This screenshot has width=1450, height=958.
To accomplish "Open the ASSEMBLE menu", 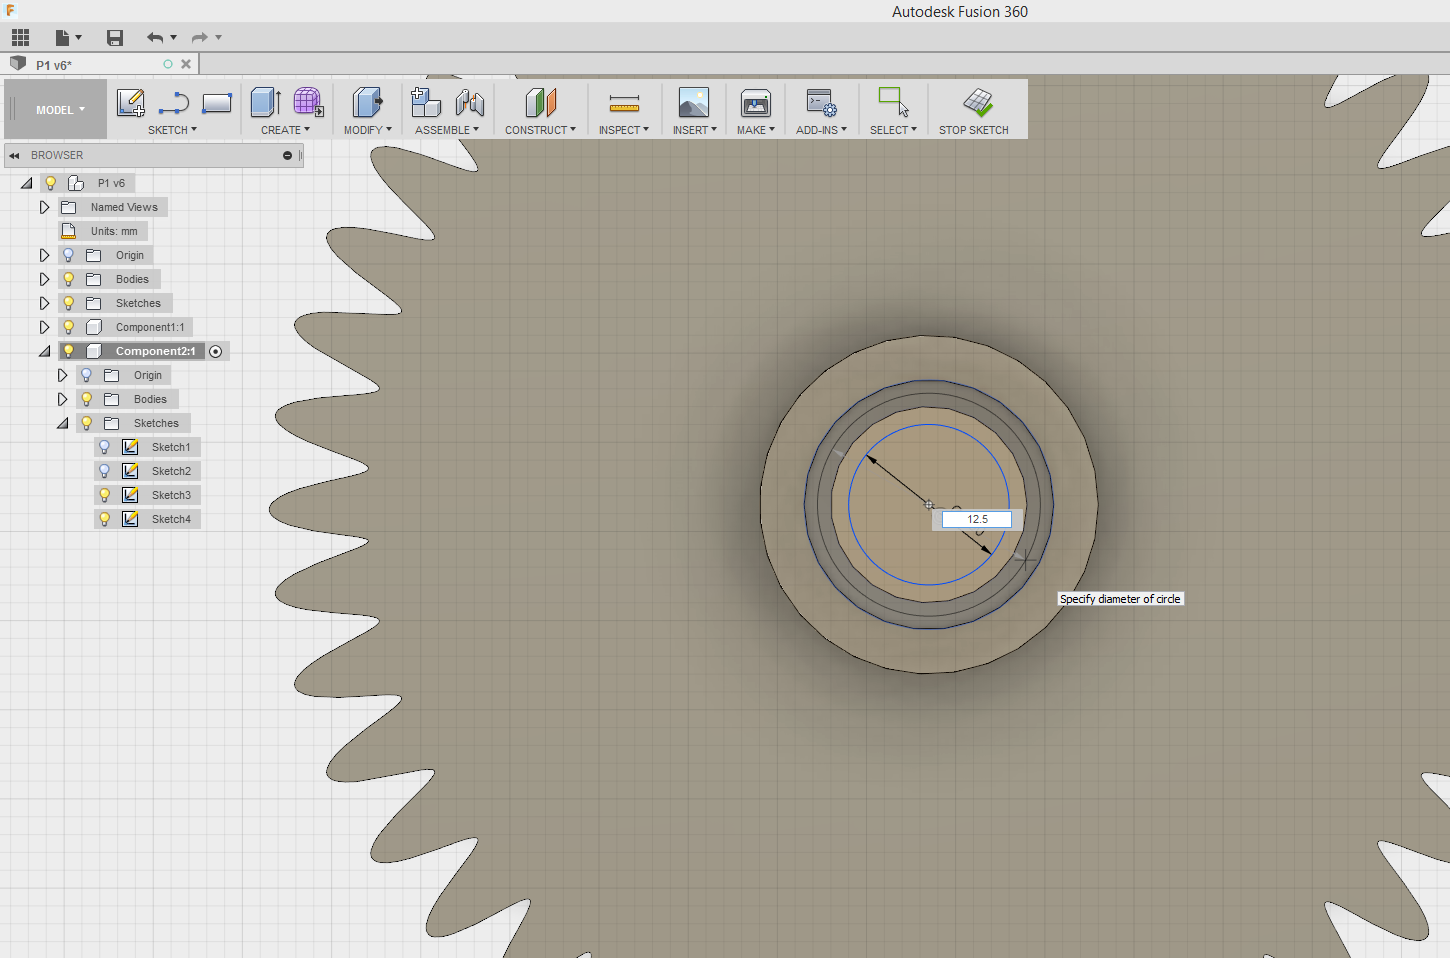I will (447, 130).
